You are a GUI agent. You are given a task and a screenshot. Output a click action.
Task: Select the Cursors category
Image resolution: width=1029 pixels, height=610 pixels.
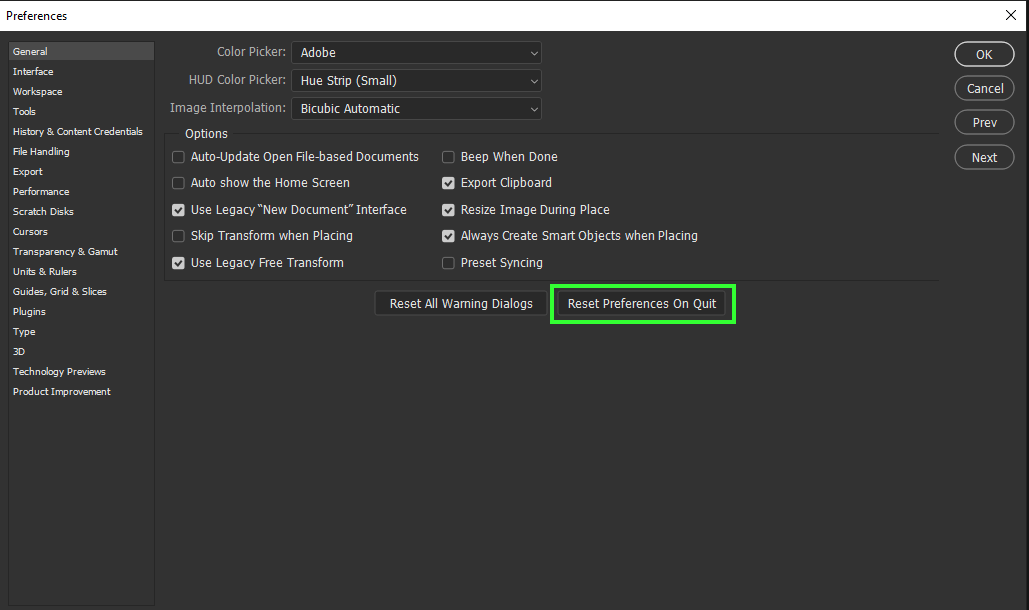[x=30, y=231]
